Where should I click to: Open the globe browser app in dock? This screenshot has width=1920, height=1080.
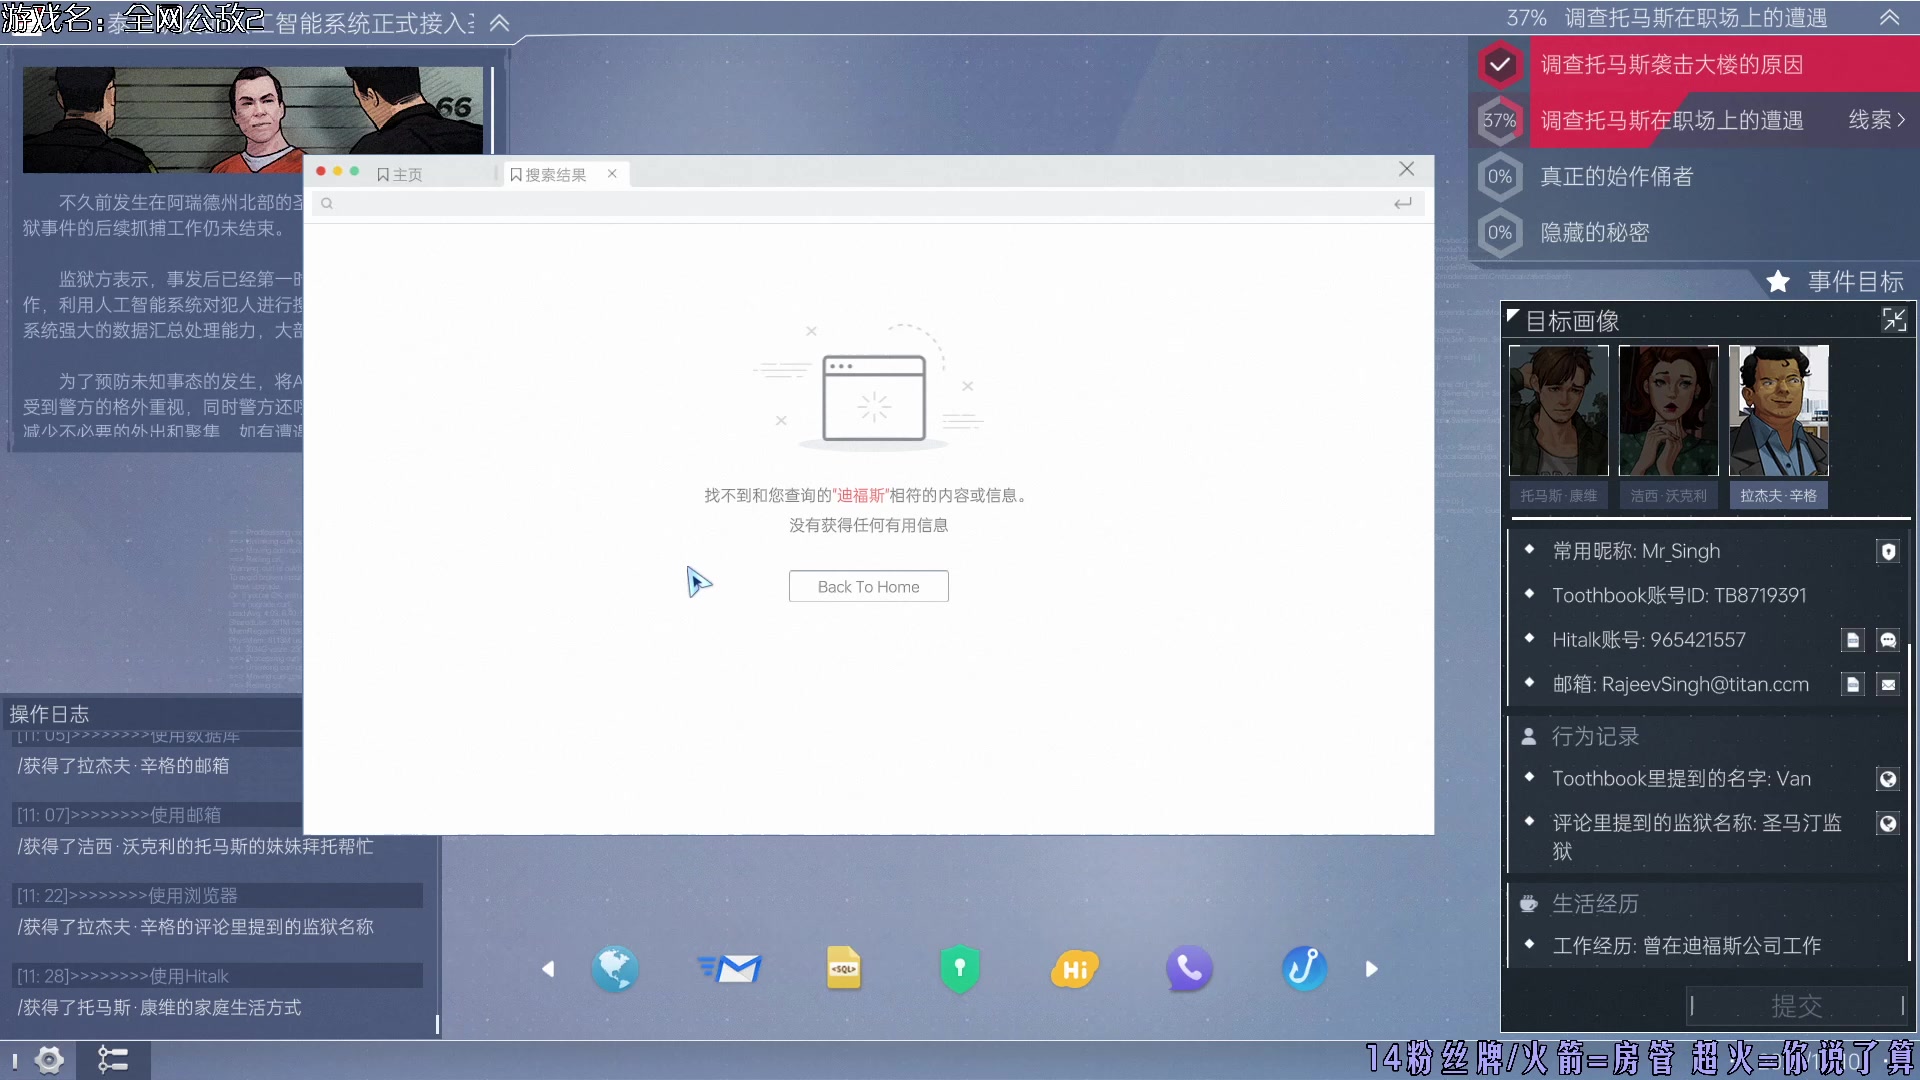click(x=614, y=968)
